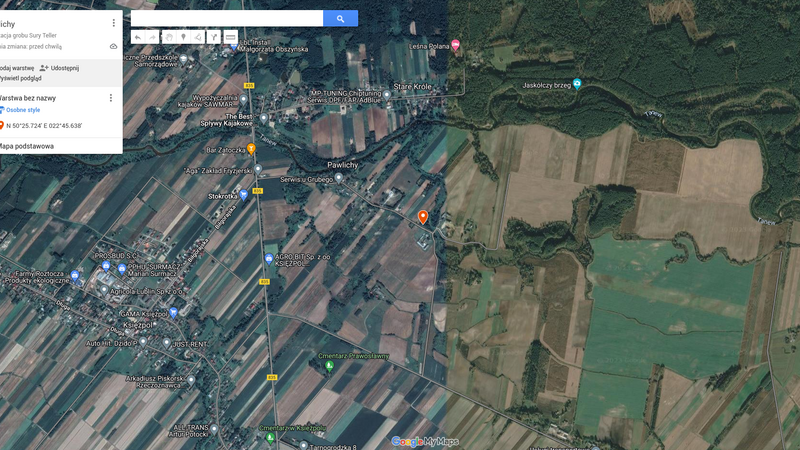800x450 pixels.
Task: Select the add directions tool
Action: coord(214,37)
